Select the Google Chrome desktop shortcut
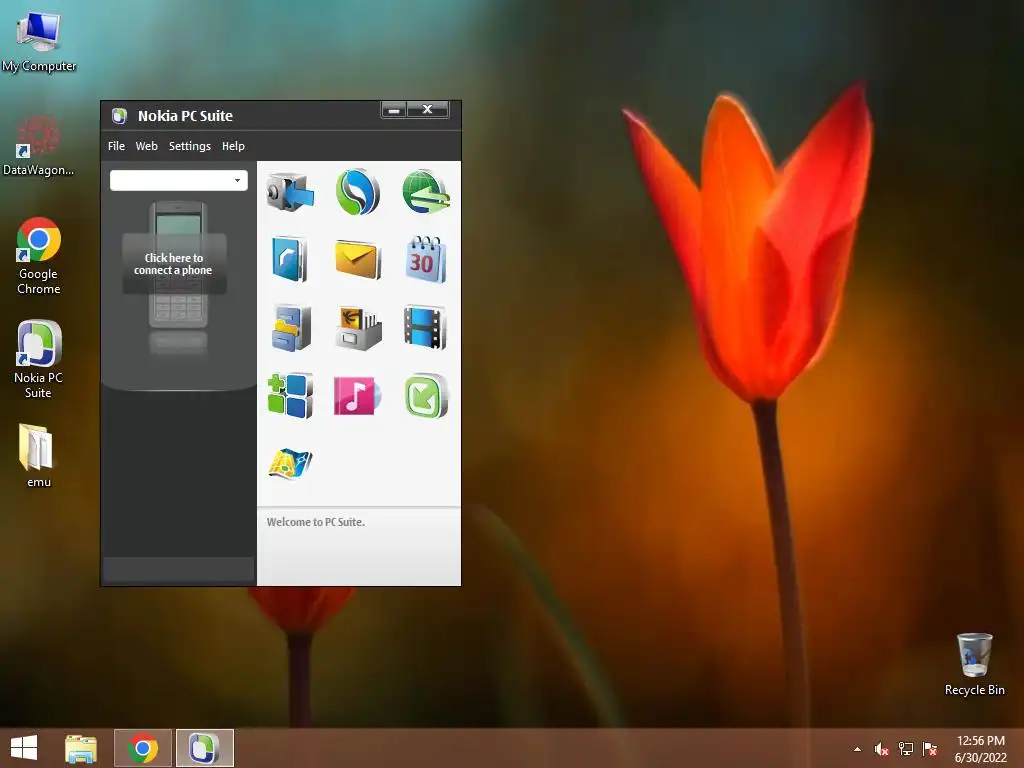The height and width of the screenshot is (768, 1024). coord(39,256)
